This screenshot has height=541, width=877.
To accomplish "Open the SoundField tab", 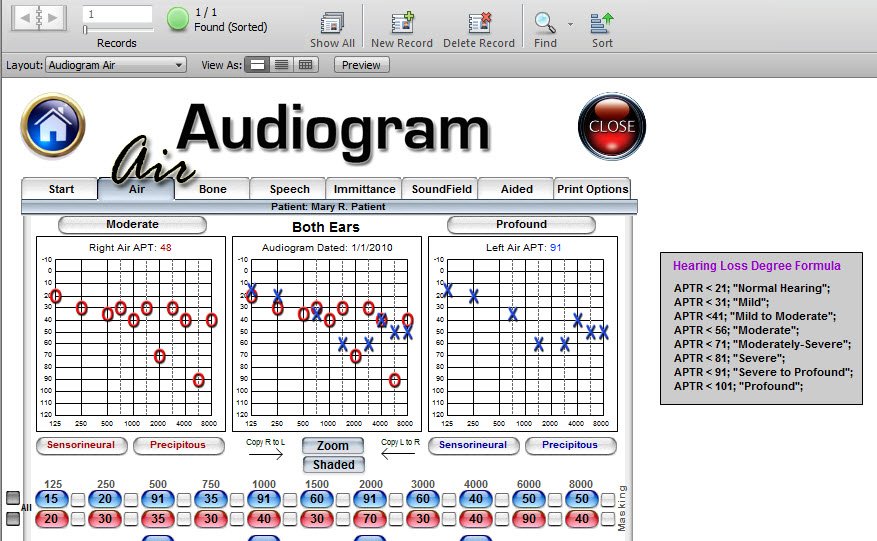I will pos(441,189).
